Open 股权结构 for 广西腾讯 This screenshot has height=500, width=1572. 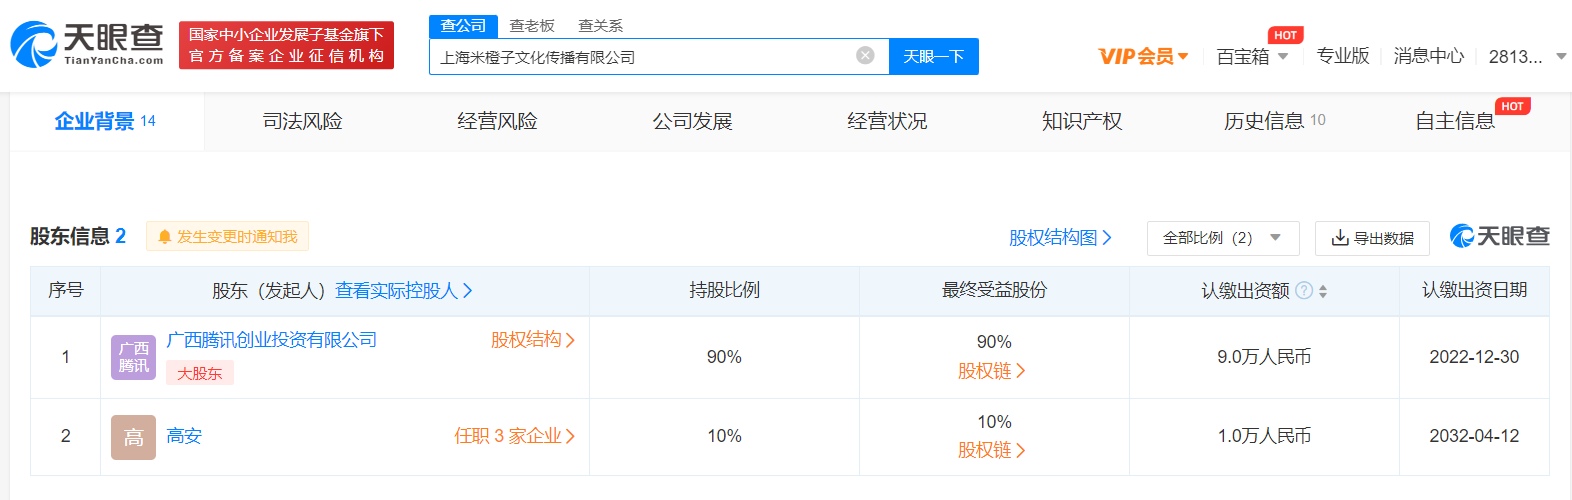(x=533, y=340)
